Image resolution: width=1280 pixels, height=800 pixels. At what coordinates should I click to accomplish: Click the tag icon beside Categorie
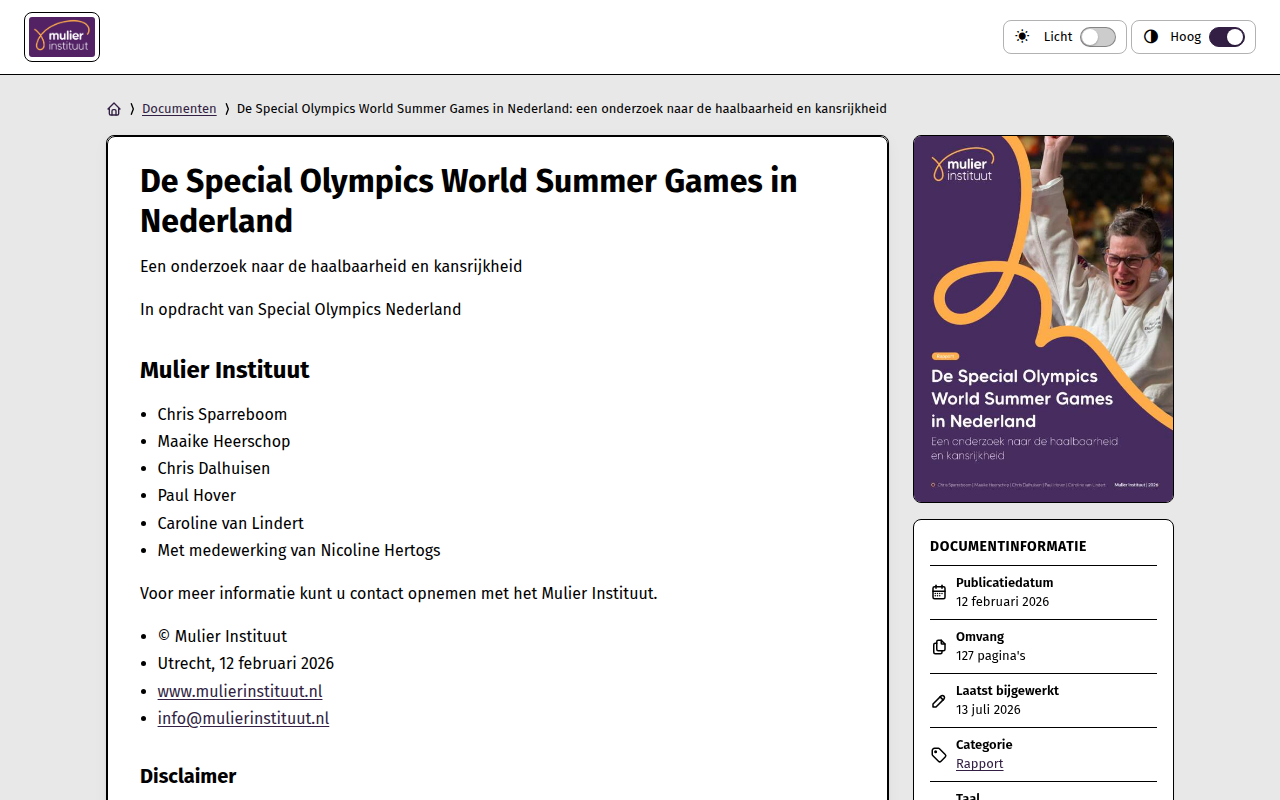coord(939,754)
